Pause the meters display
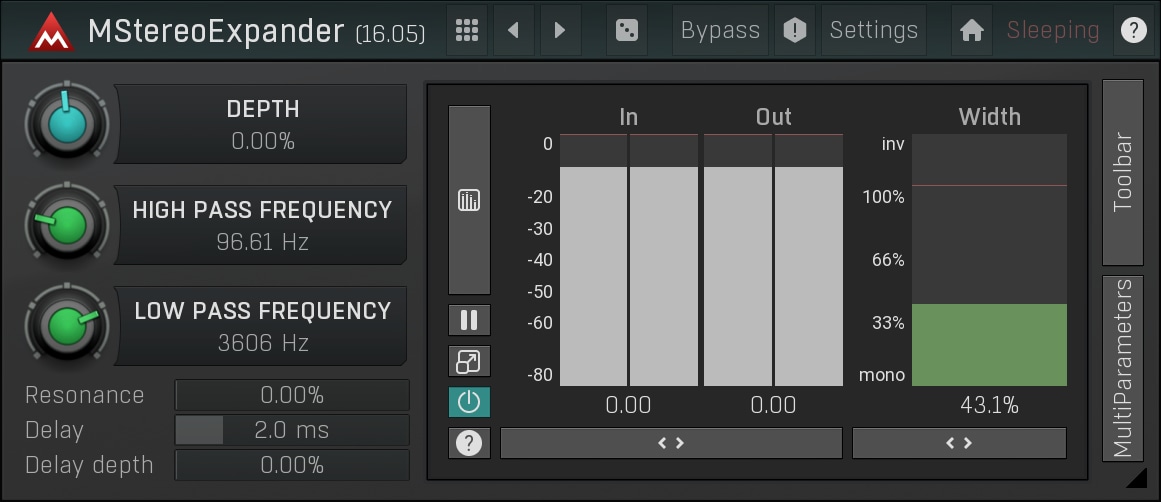 pyautogui.click(x=469, y=321)
